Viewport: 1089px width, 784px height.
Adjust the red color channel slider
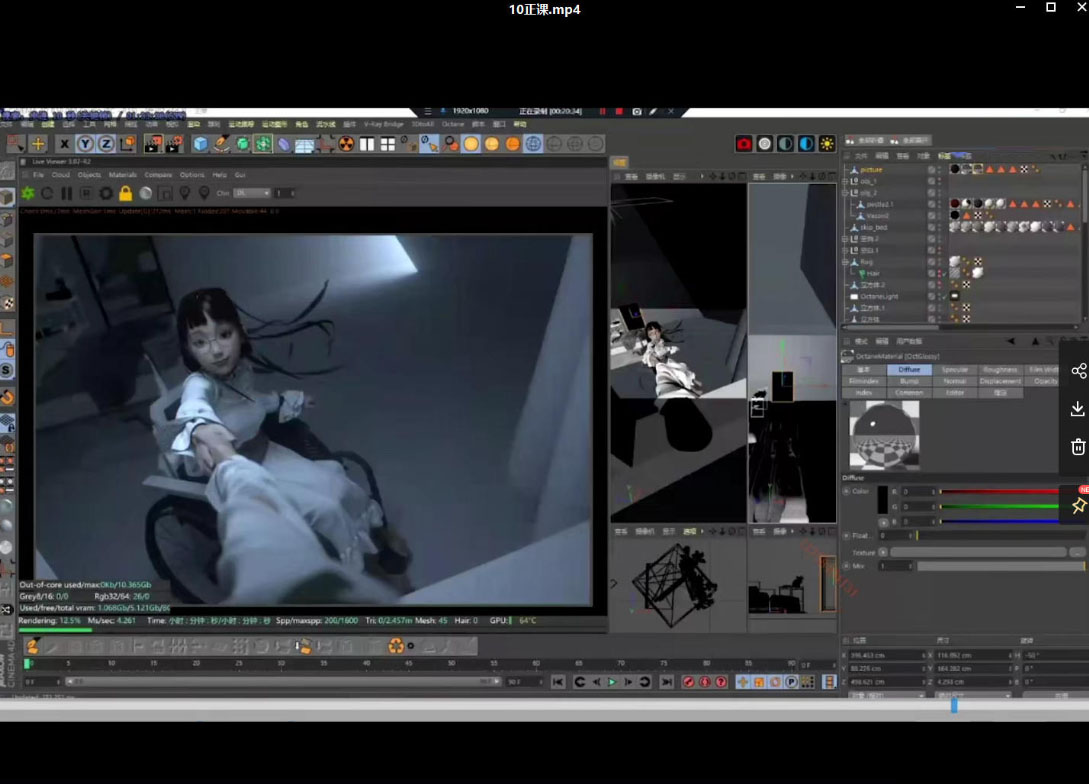point(1000,492)
